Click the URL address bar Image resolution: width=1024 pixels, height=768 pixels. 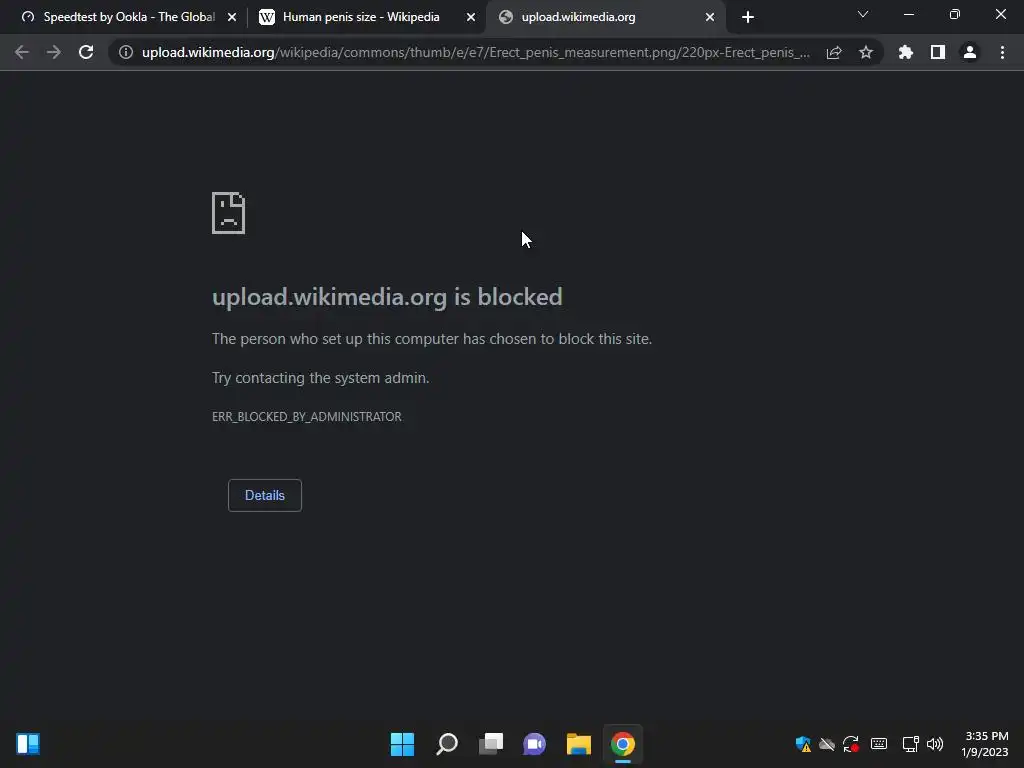point(475,52)
